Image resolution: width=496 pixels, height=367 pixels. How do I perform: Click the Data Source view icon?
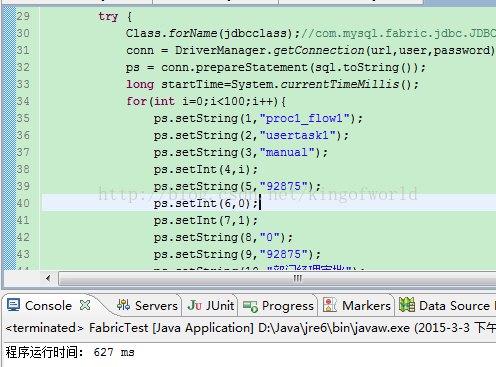coord(407,305)
